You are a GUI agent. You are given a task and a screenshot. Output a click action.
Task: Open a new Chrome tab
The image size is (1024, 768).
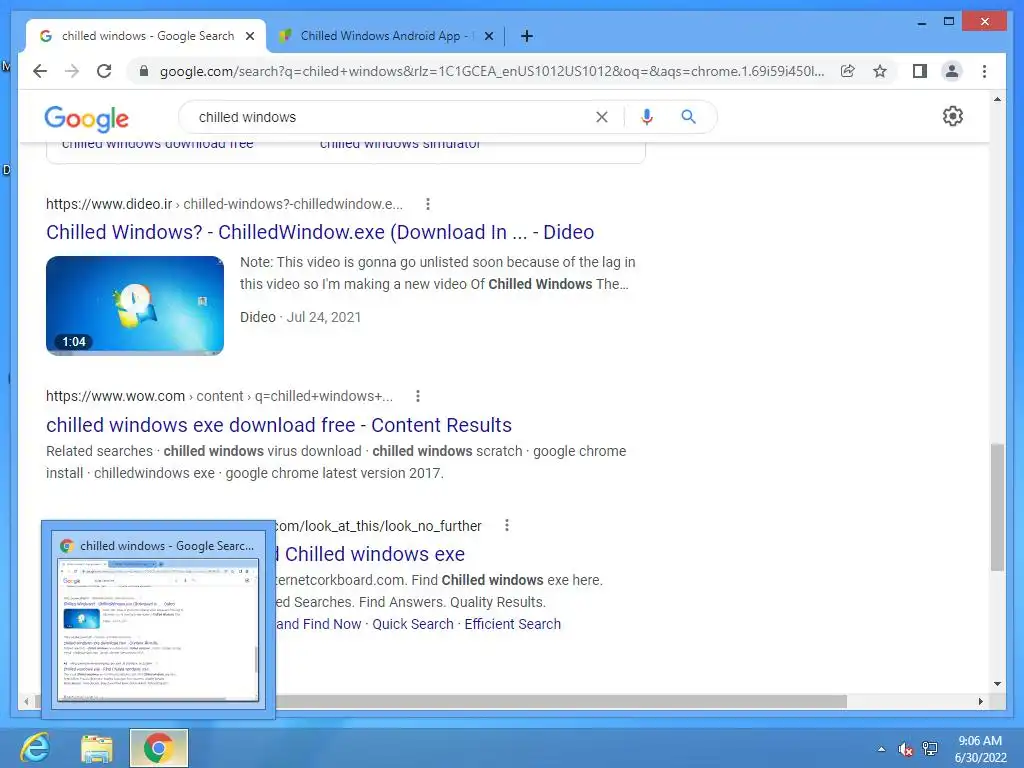click(x=526, y=36)
